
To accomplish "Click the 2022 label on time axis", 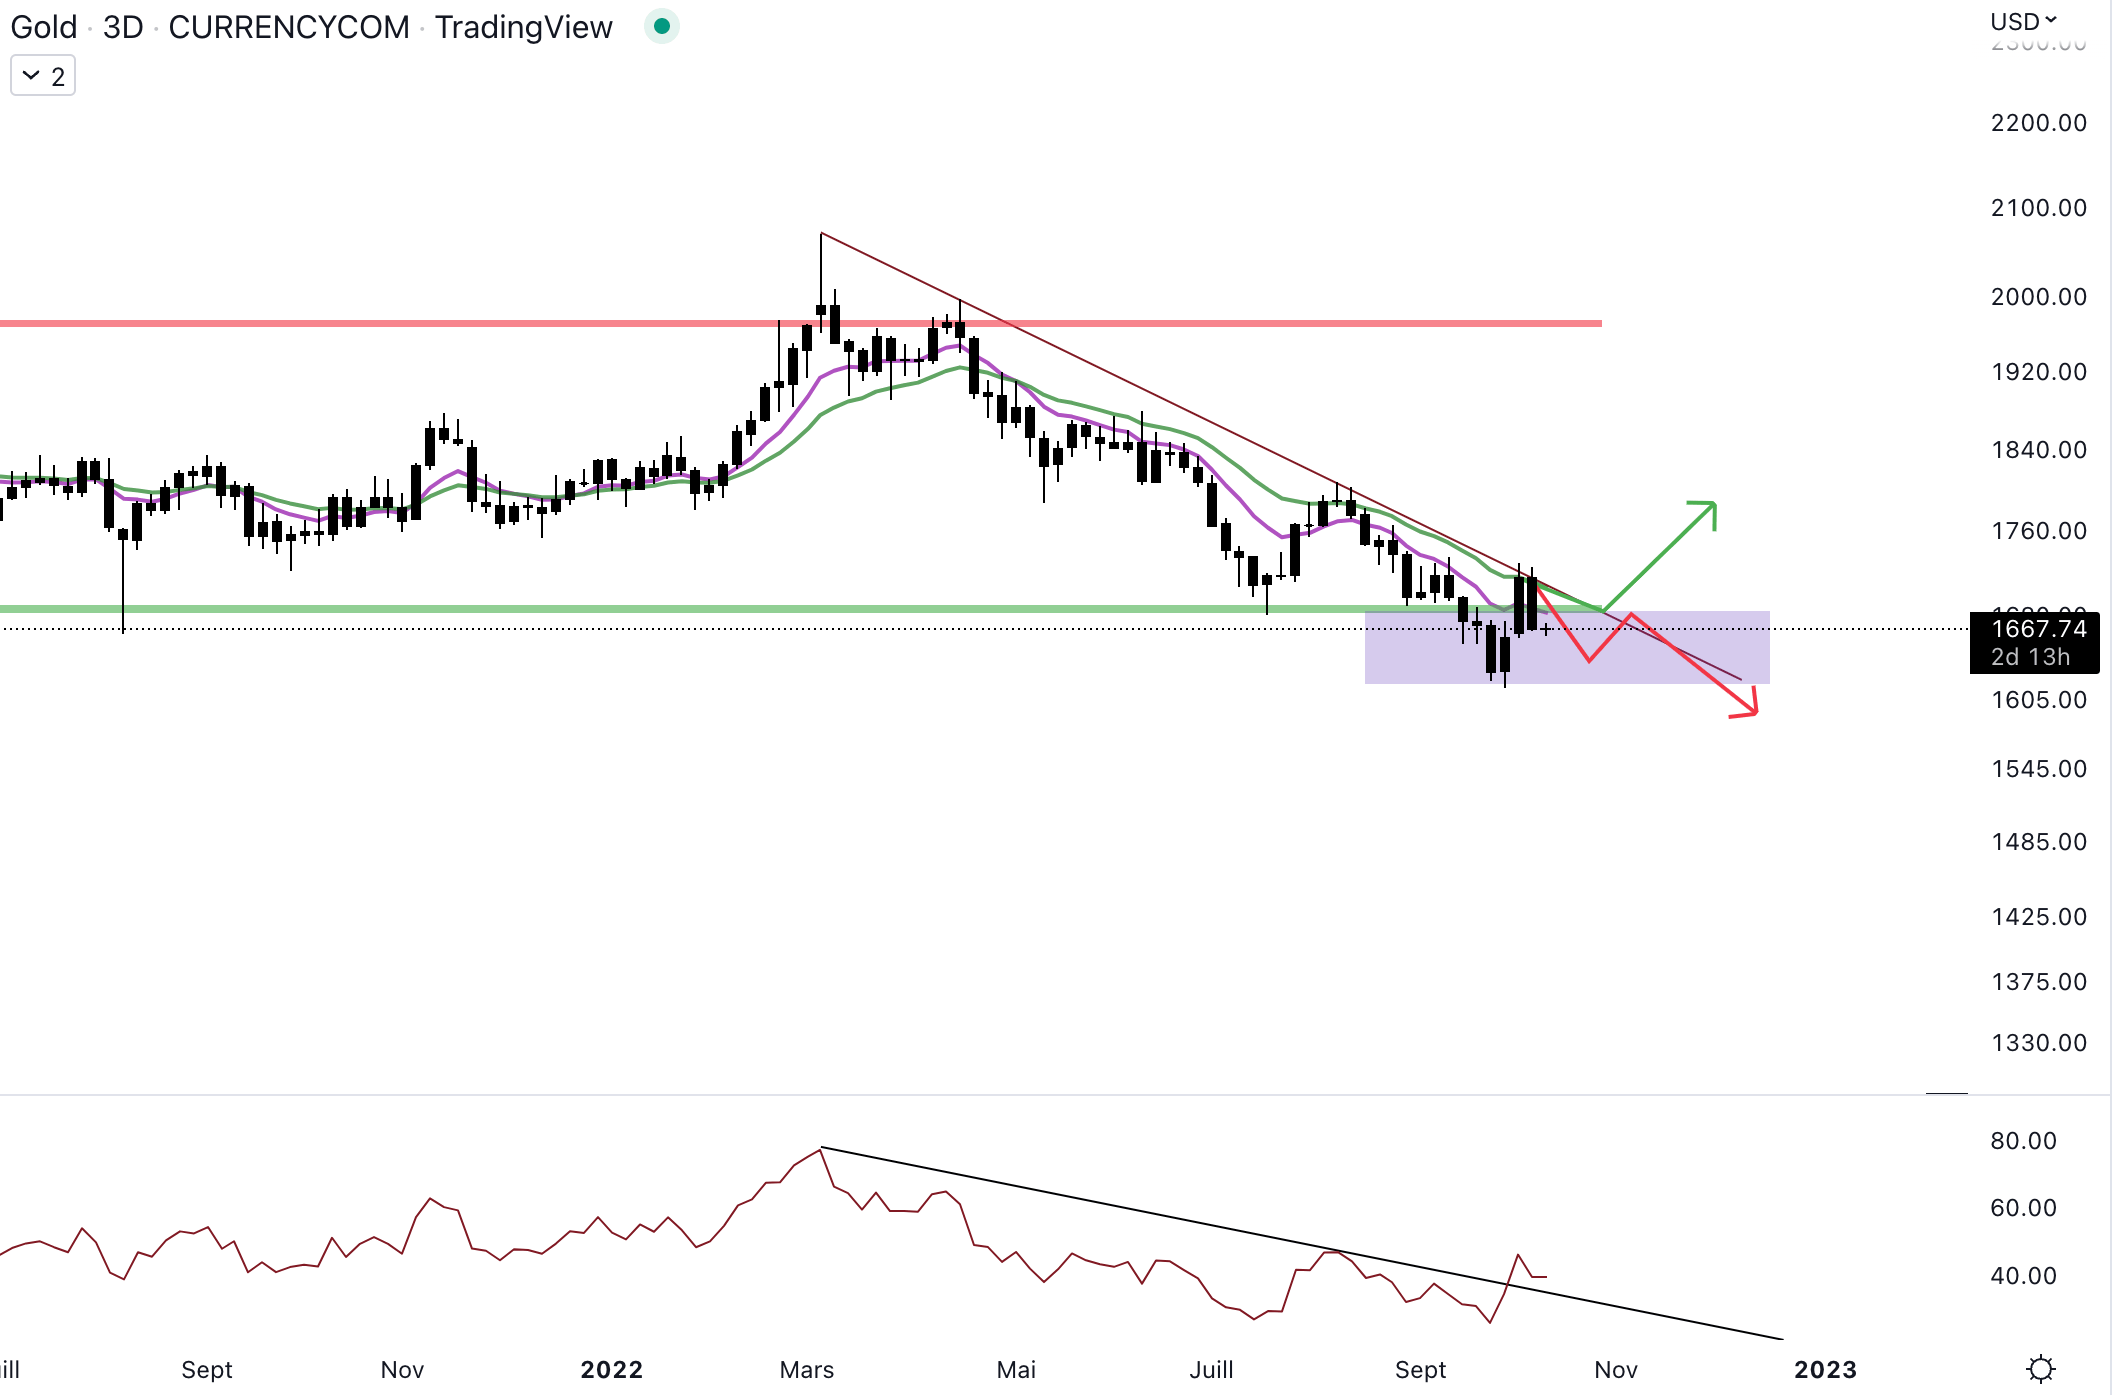I will [611, 1369].
